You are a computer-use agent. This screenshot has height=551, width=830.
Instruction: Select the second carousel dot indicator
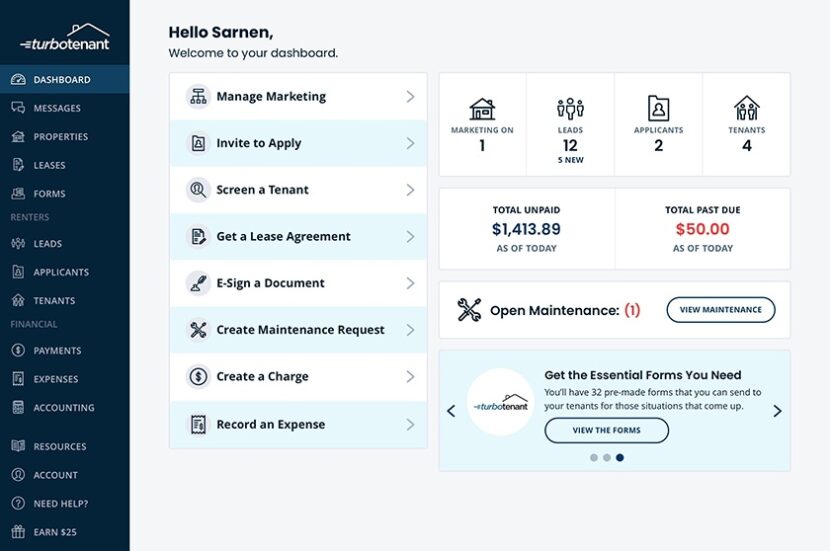pos(607,458)
